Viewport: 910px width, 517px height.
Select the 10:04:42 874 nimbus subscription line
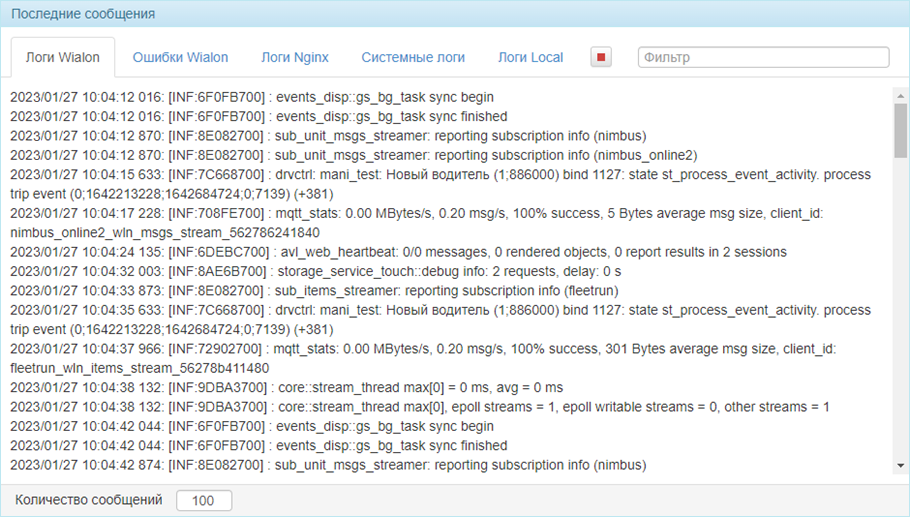coord(328,465)
